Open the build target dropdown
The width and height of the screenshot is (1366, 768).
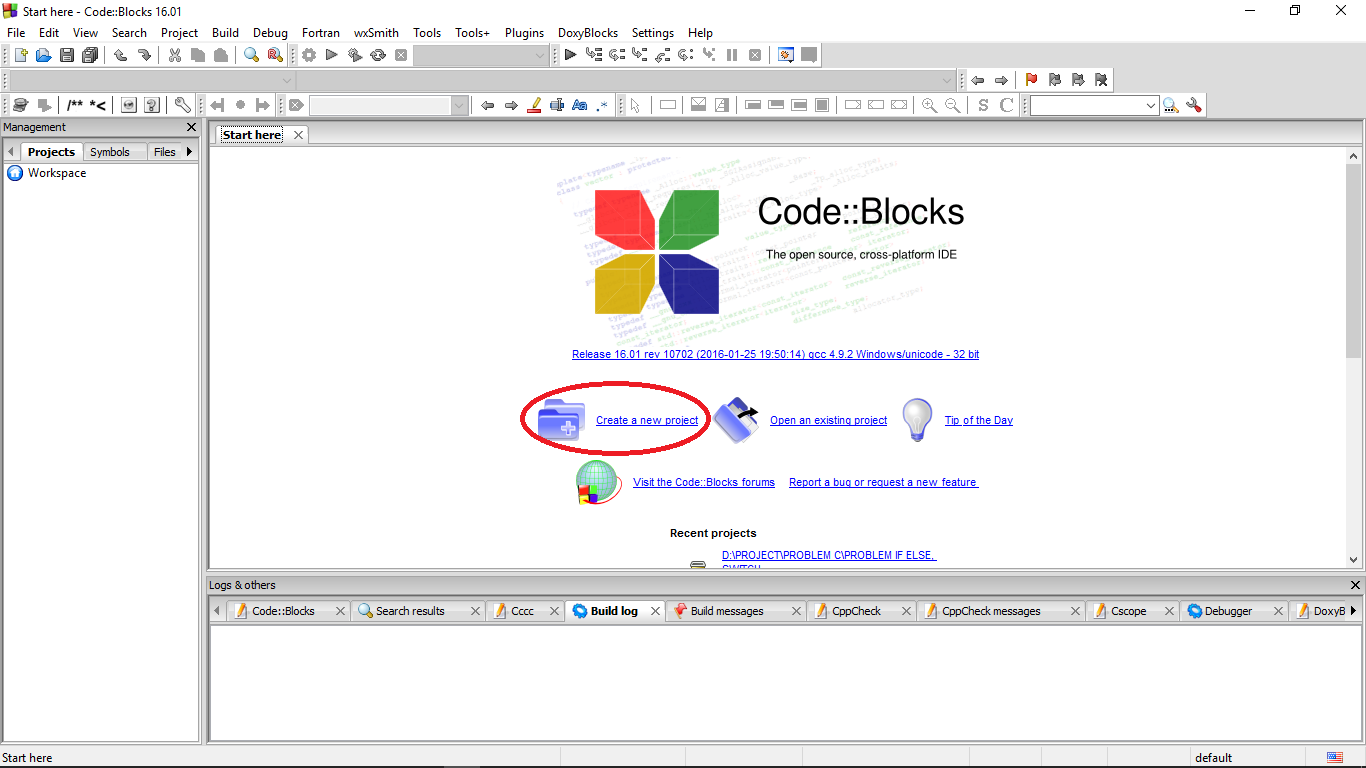481,55
